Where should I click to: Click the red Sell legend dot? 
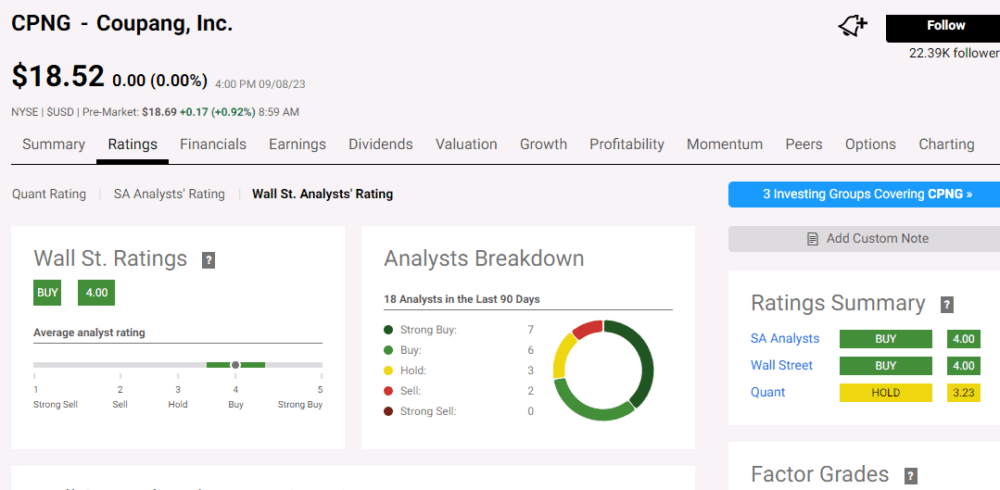coord(388,391)
